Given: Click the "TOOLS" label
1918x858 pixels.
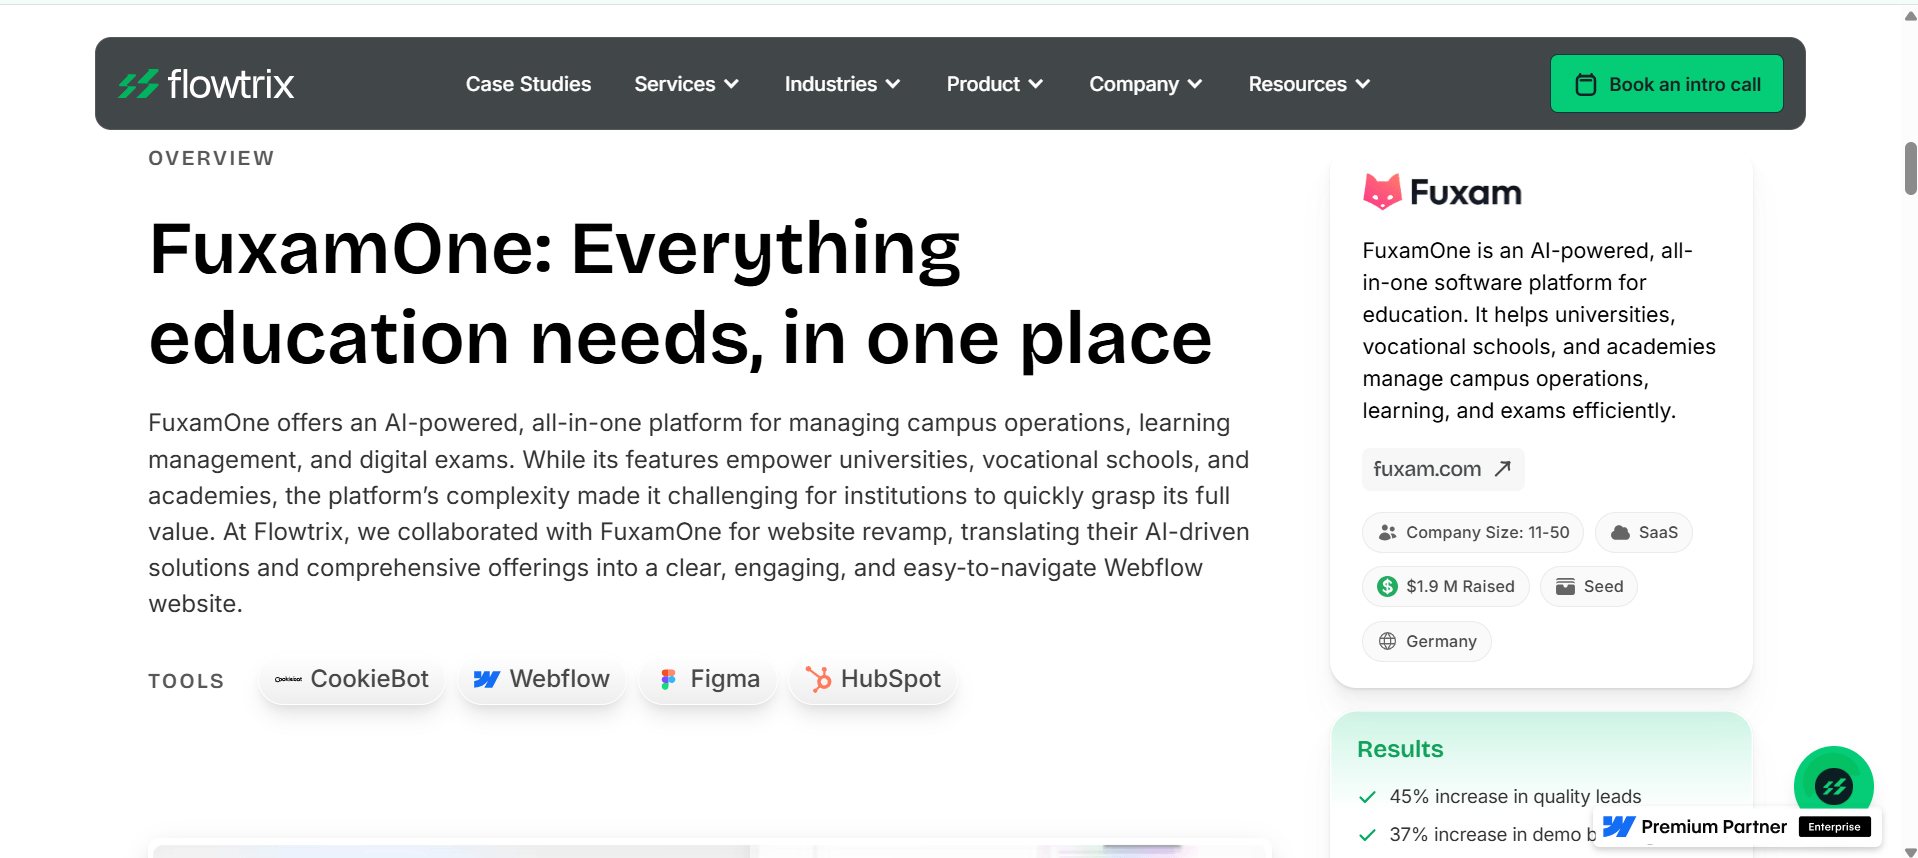Looking at the screenshot, I should click(x=186, y=681).
